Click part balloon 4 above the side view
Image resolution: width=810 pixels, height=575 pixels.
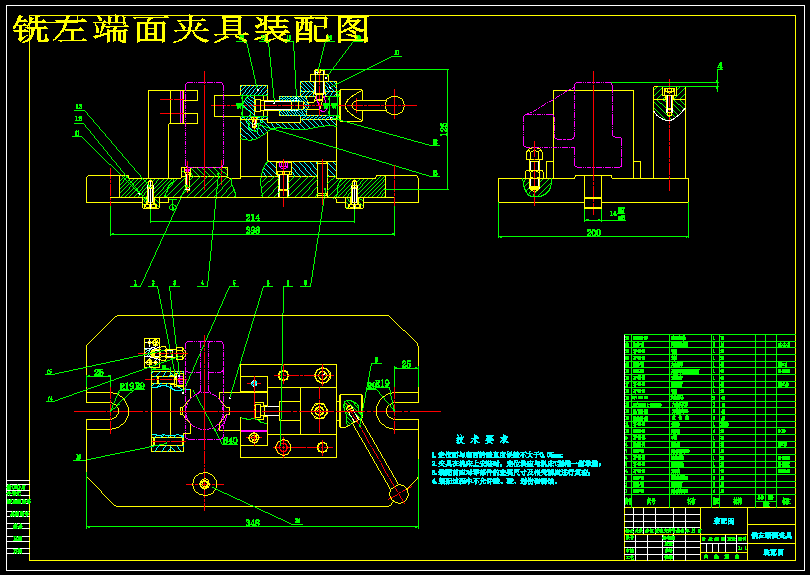[720, 67]
